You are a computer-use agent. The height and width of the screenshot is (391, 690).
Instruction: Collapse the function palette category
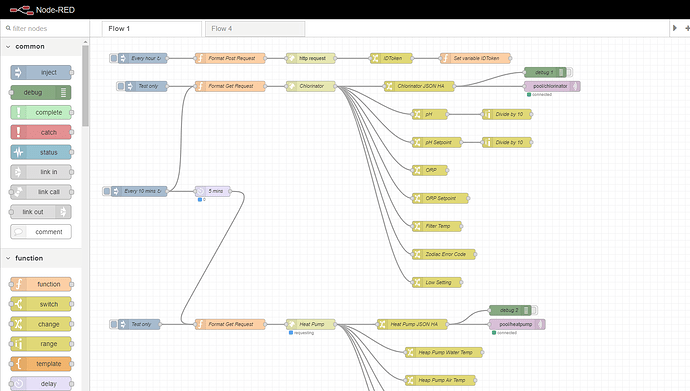coord(8,258)
